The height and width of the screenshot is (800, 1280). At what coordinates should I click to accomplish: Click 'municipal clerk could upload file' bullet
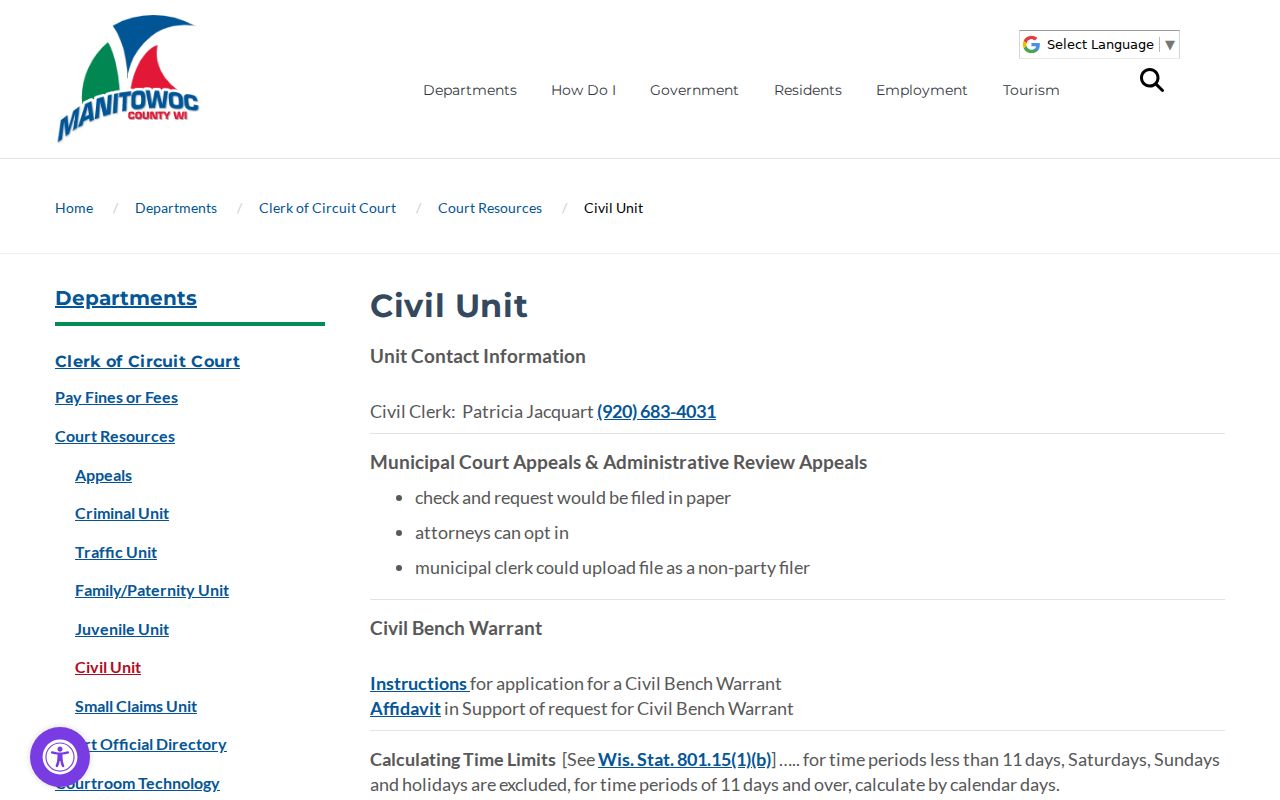pyautogui.click(x=612, y=568)
